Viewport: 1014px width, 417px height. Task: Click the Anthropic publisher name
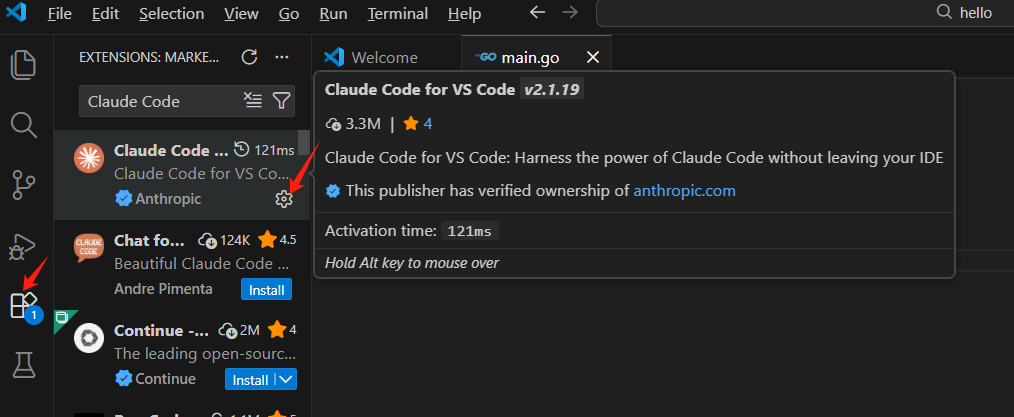tap(168, 199)
